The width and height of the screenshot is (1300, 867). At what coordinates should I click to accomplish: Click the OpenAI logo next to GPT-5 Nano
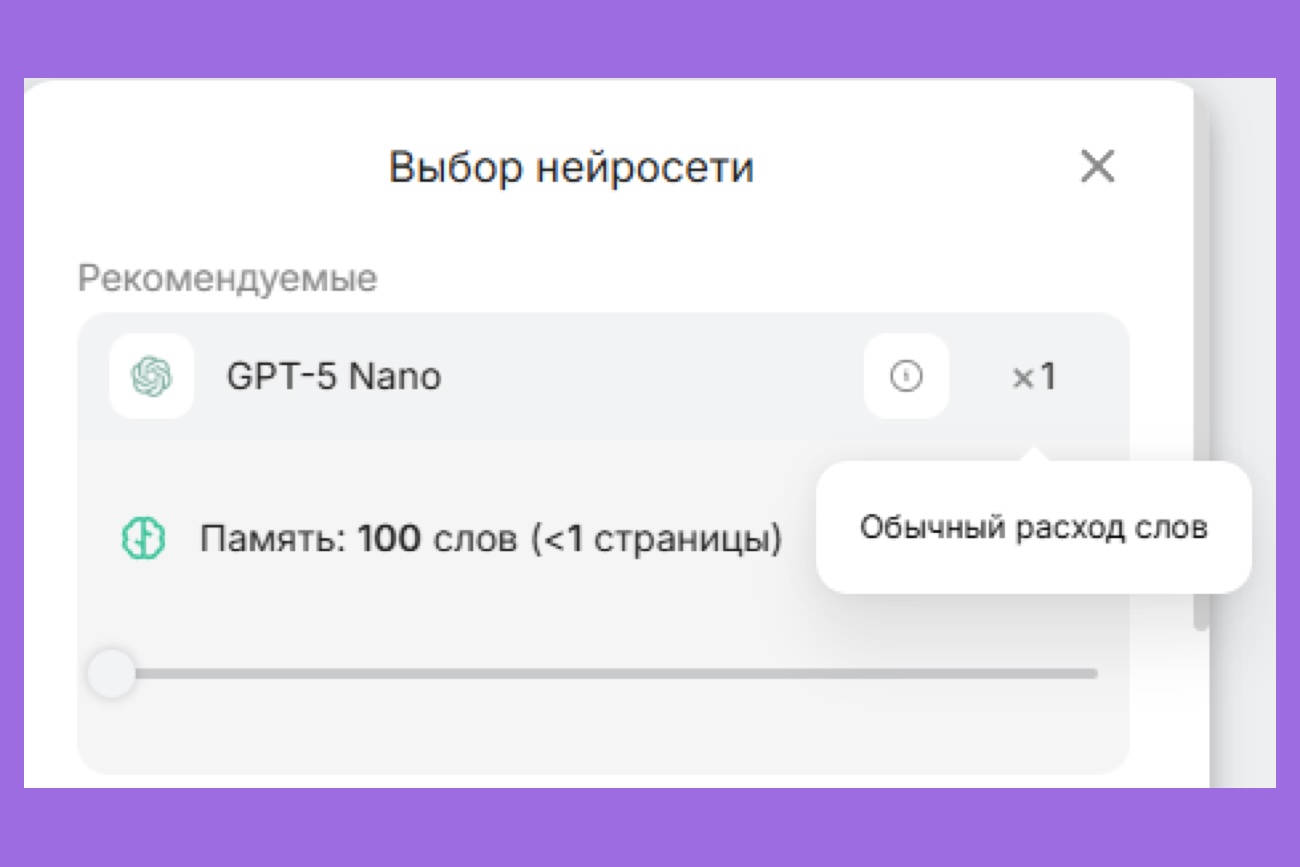pyautogui.click(x=150, y=377)
